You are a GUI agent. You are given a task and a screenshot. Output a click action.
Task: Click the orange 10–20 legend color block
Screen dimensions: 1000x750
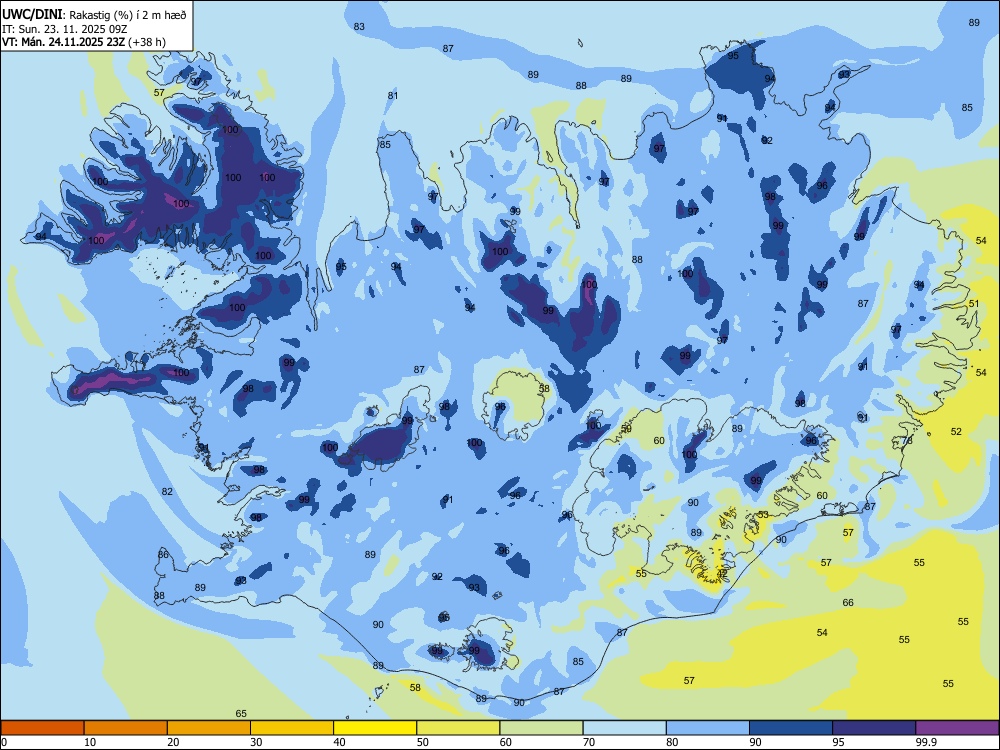coord(126,728)
